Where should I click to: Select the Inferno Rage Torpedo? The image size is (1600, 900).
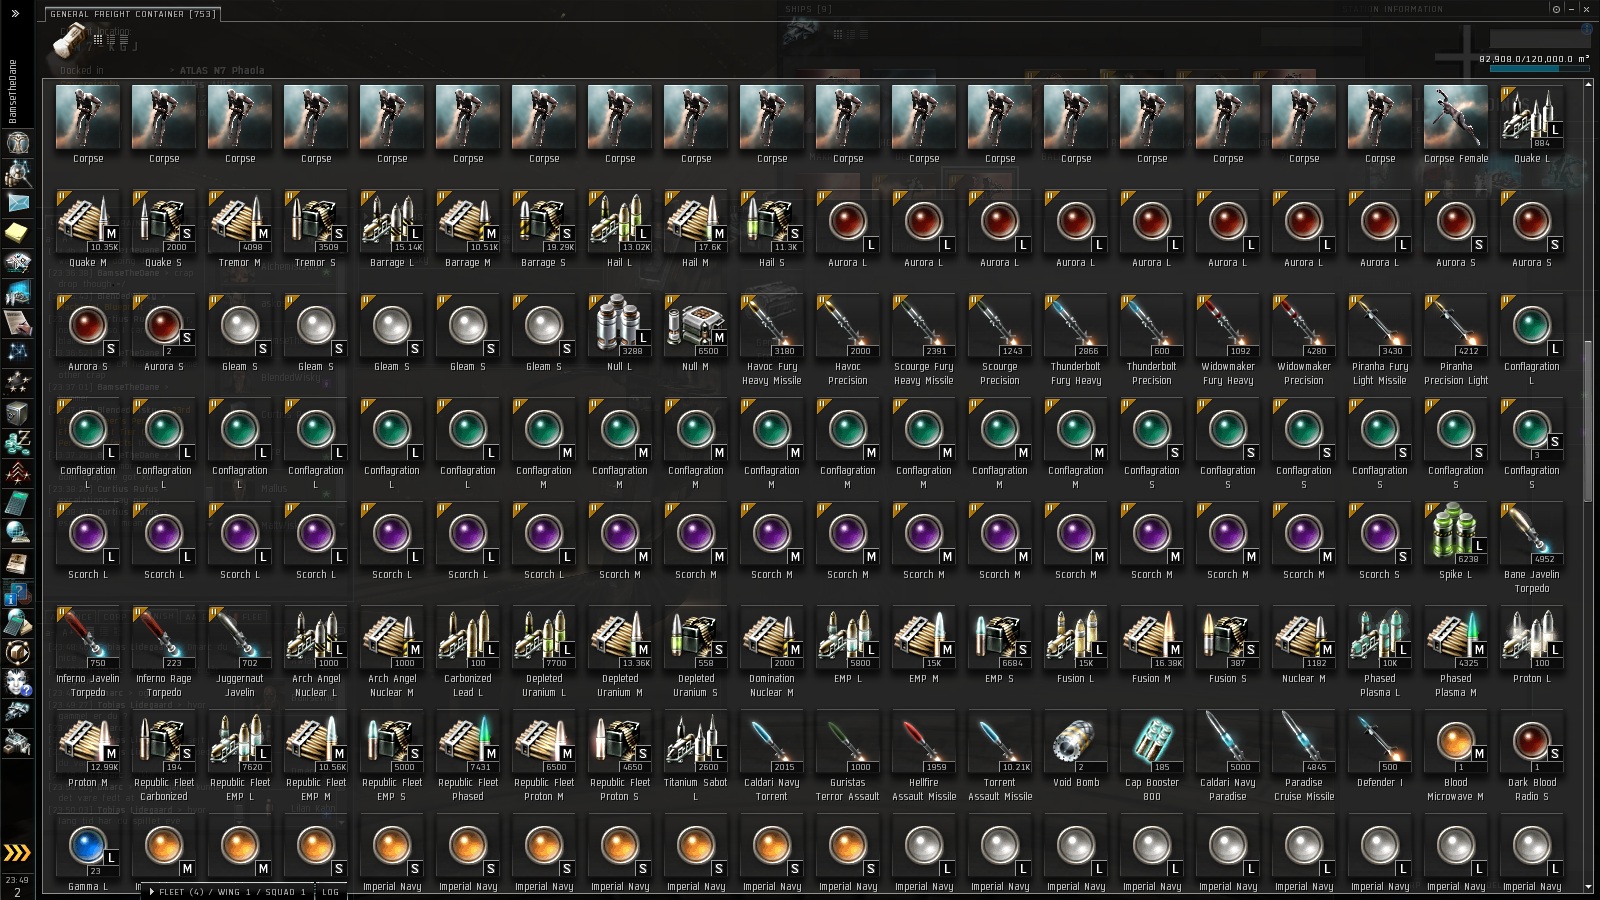coord(163,637)
